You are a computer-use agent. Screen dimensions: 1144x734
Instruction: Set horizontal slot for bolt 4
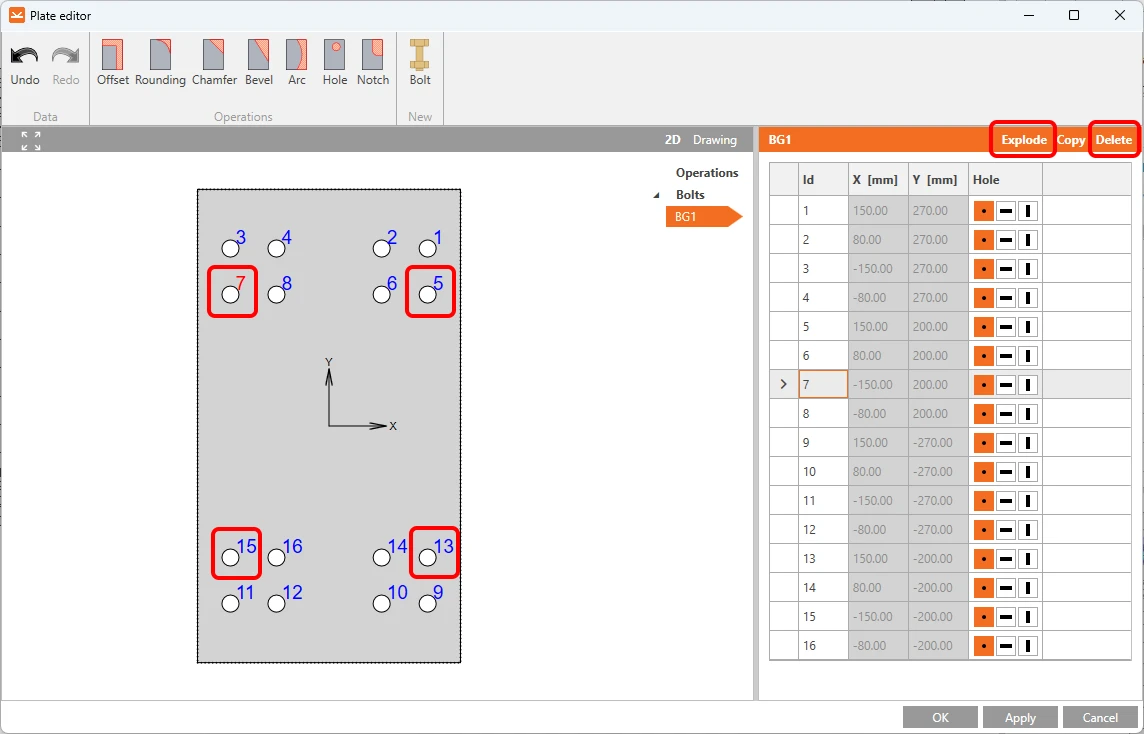1005,298
